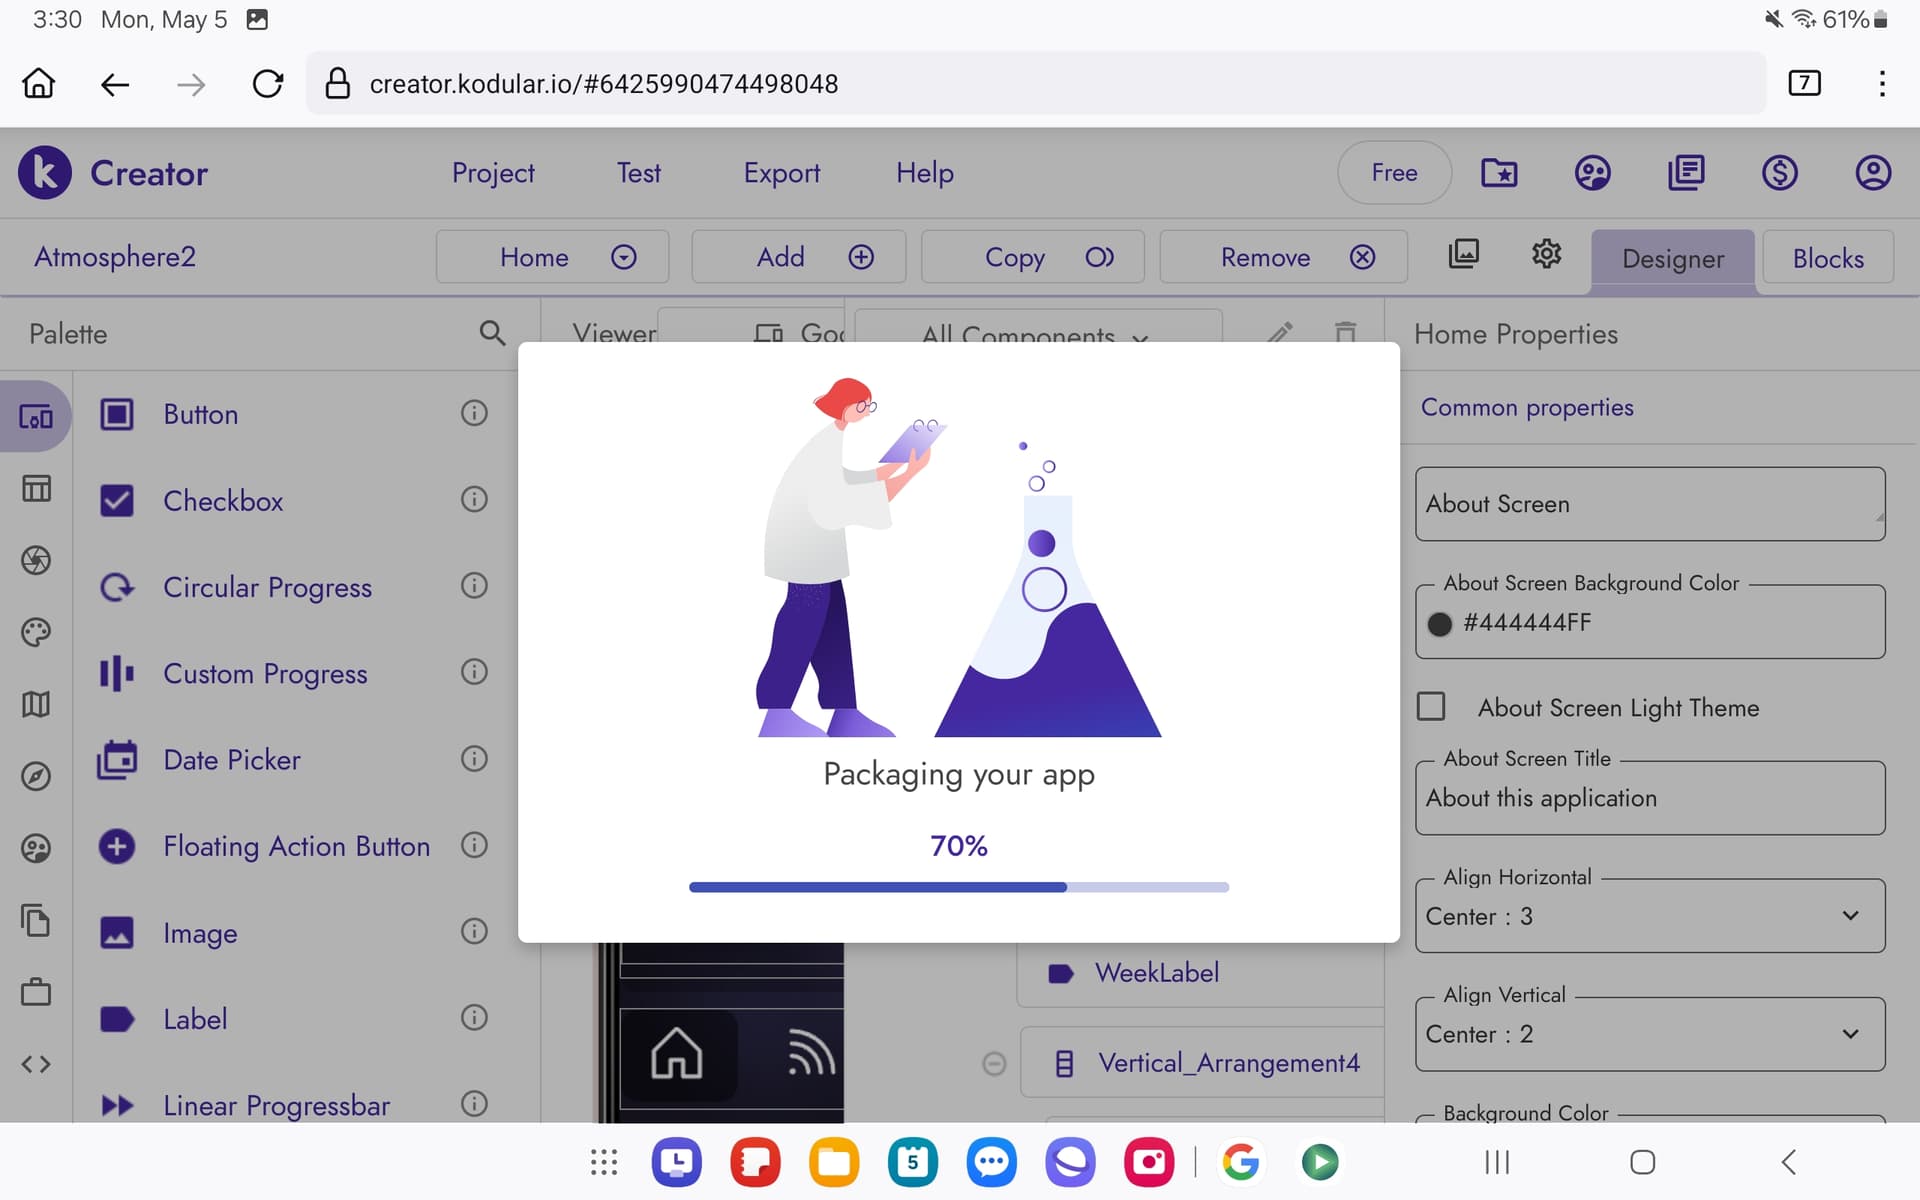Click the Add screen button
Screen dimensions: 1920x1200
point(798,257)
